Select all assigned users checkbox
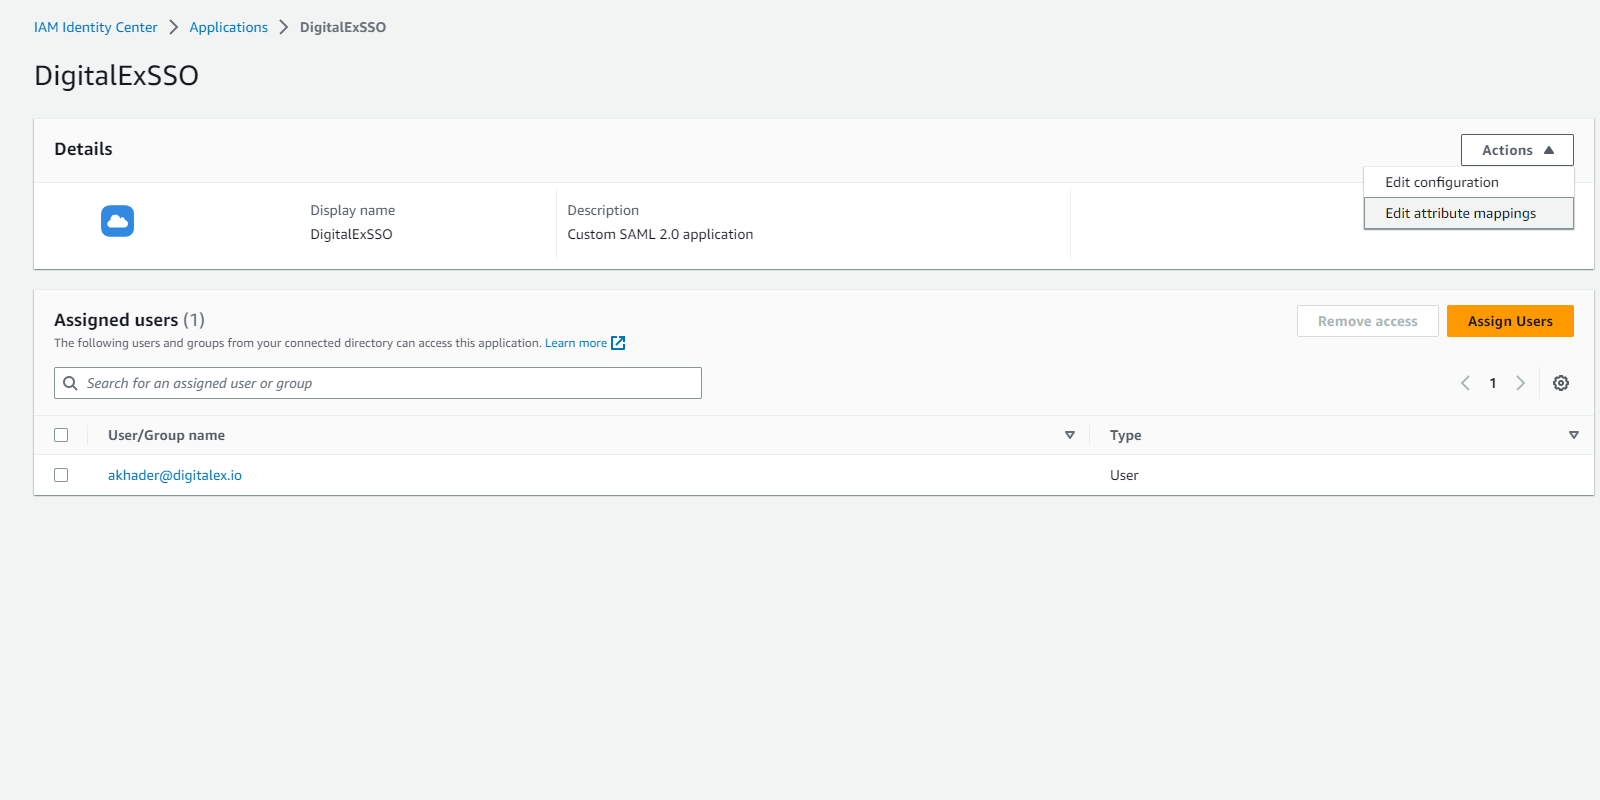Image resolution: width=1600 pixels, height=800 pixels. (x=61, y=435)
